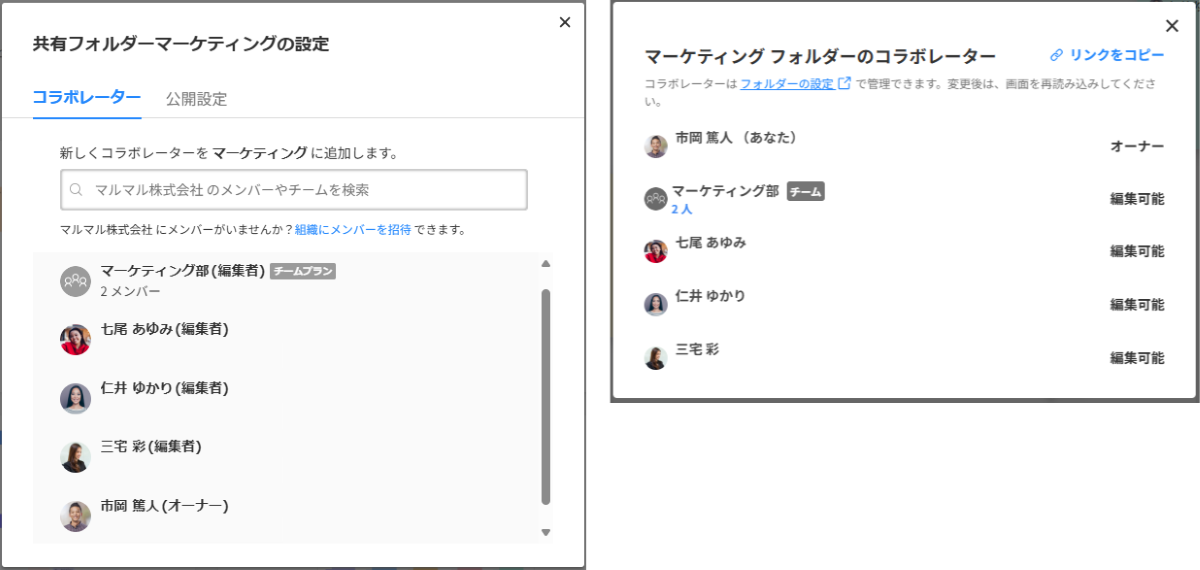Click the search magnifier icon in member field
This screenshot has width=1200, height=570.
pos(76,189)
